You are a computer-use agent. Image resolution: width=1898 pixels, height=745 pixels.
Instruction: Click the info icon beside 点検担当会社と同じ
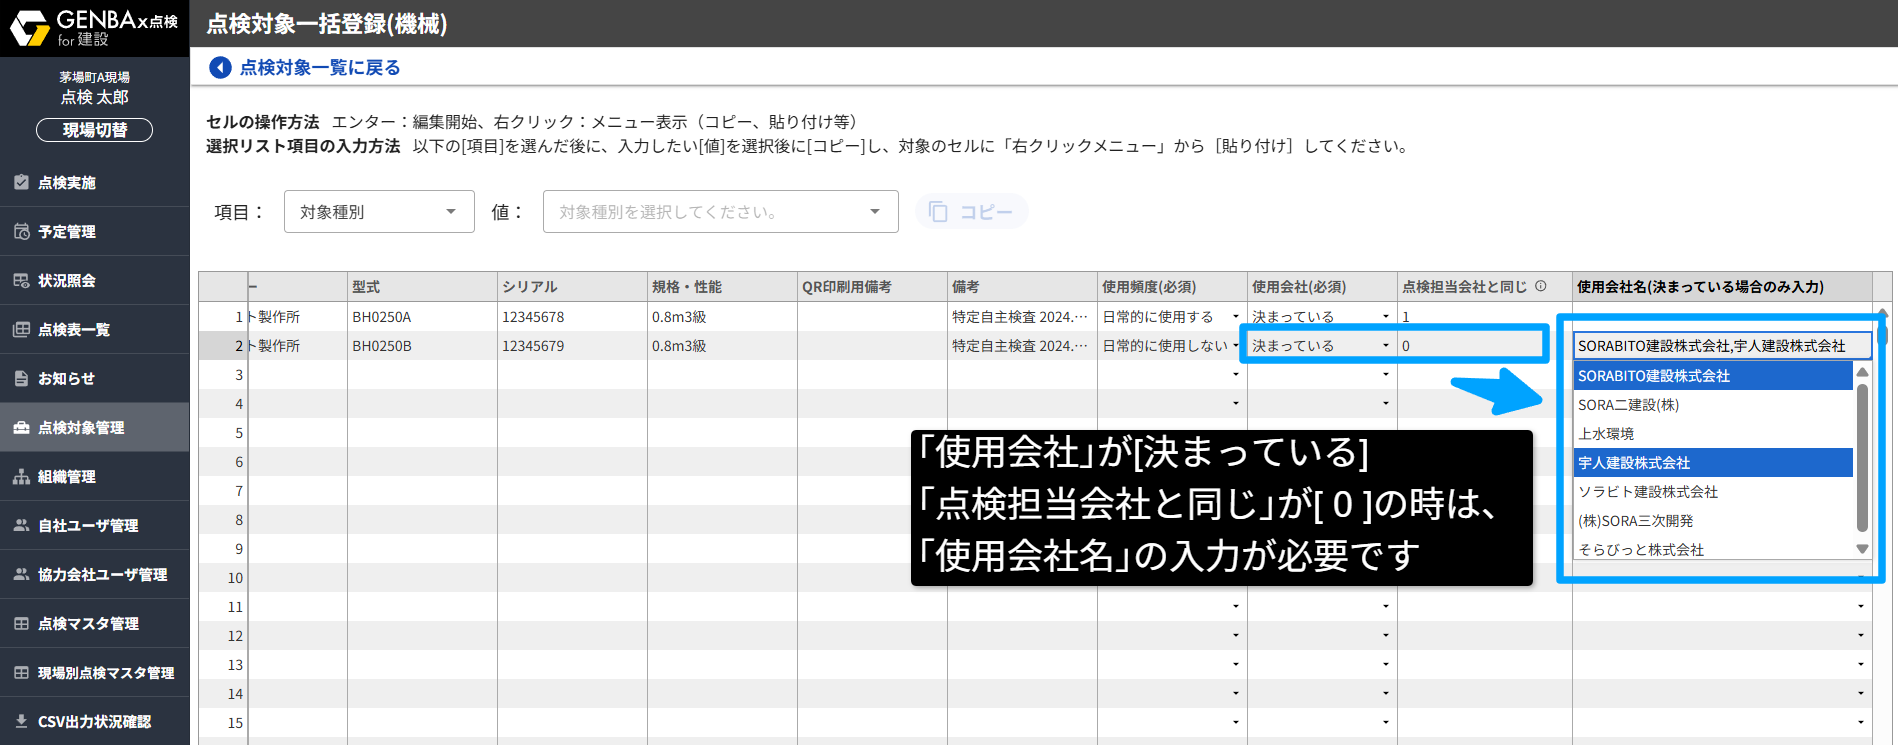point(1540,286)
